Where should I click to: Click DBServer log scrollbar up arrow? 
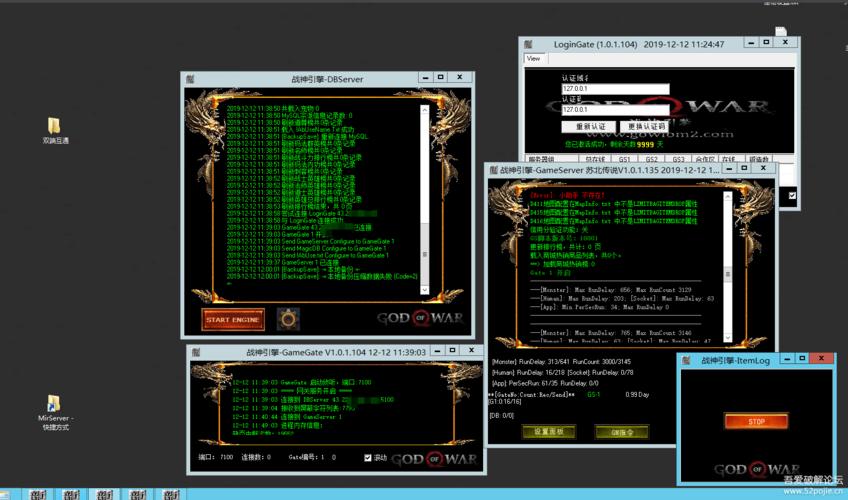coord(425,110)
